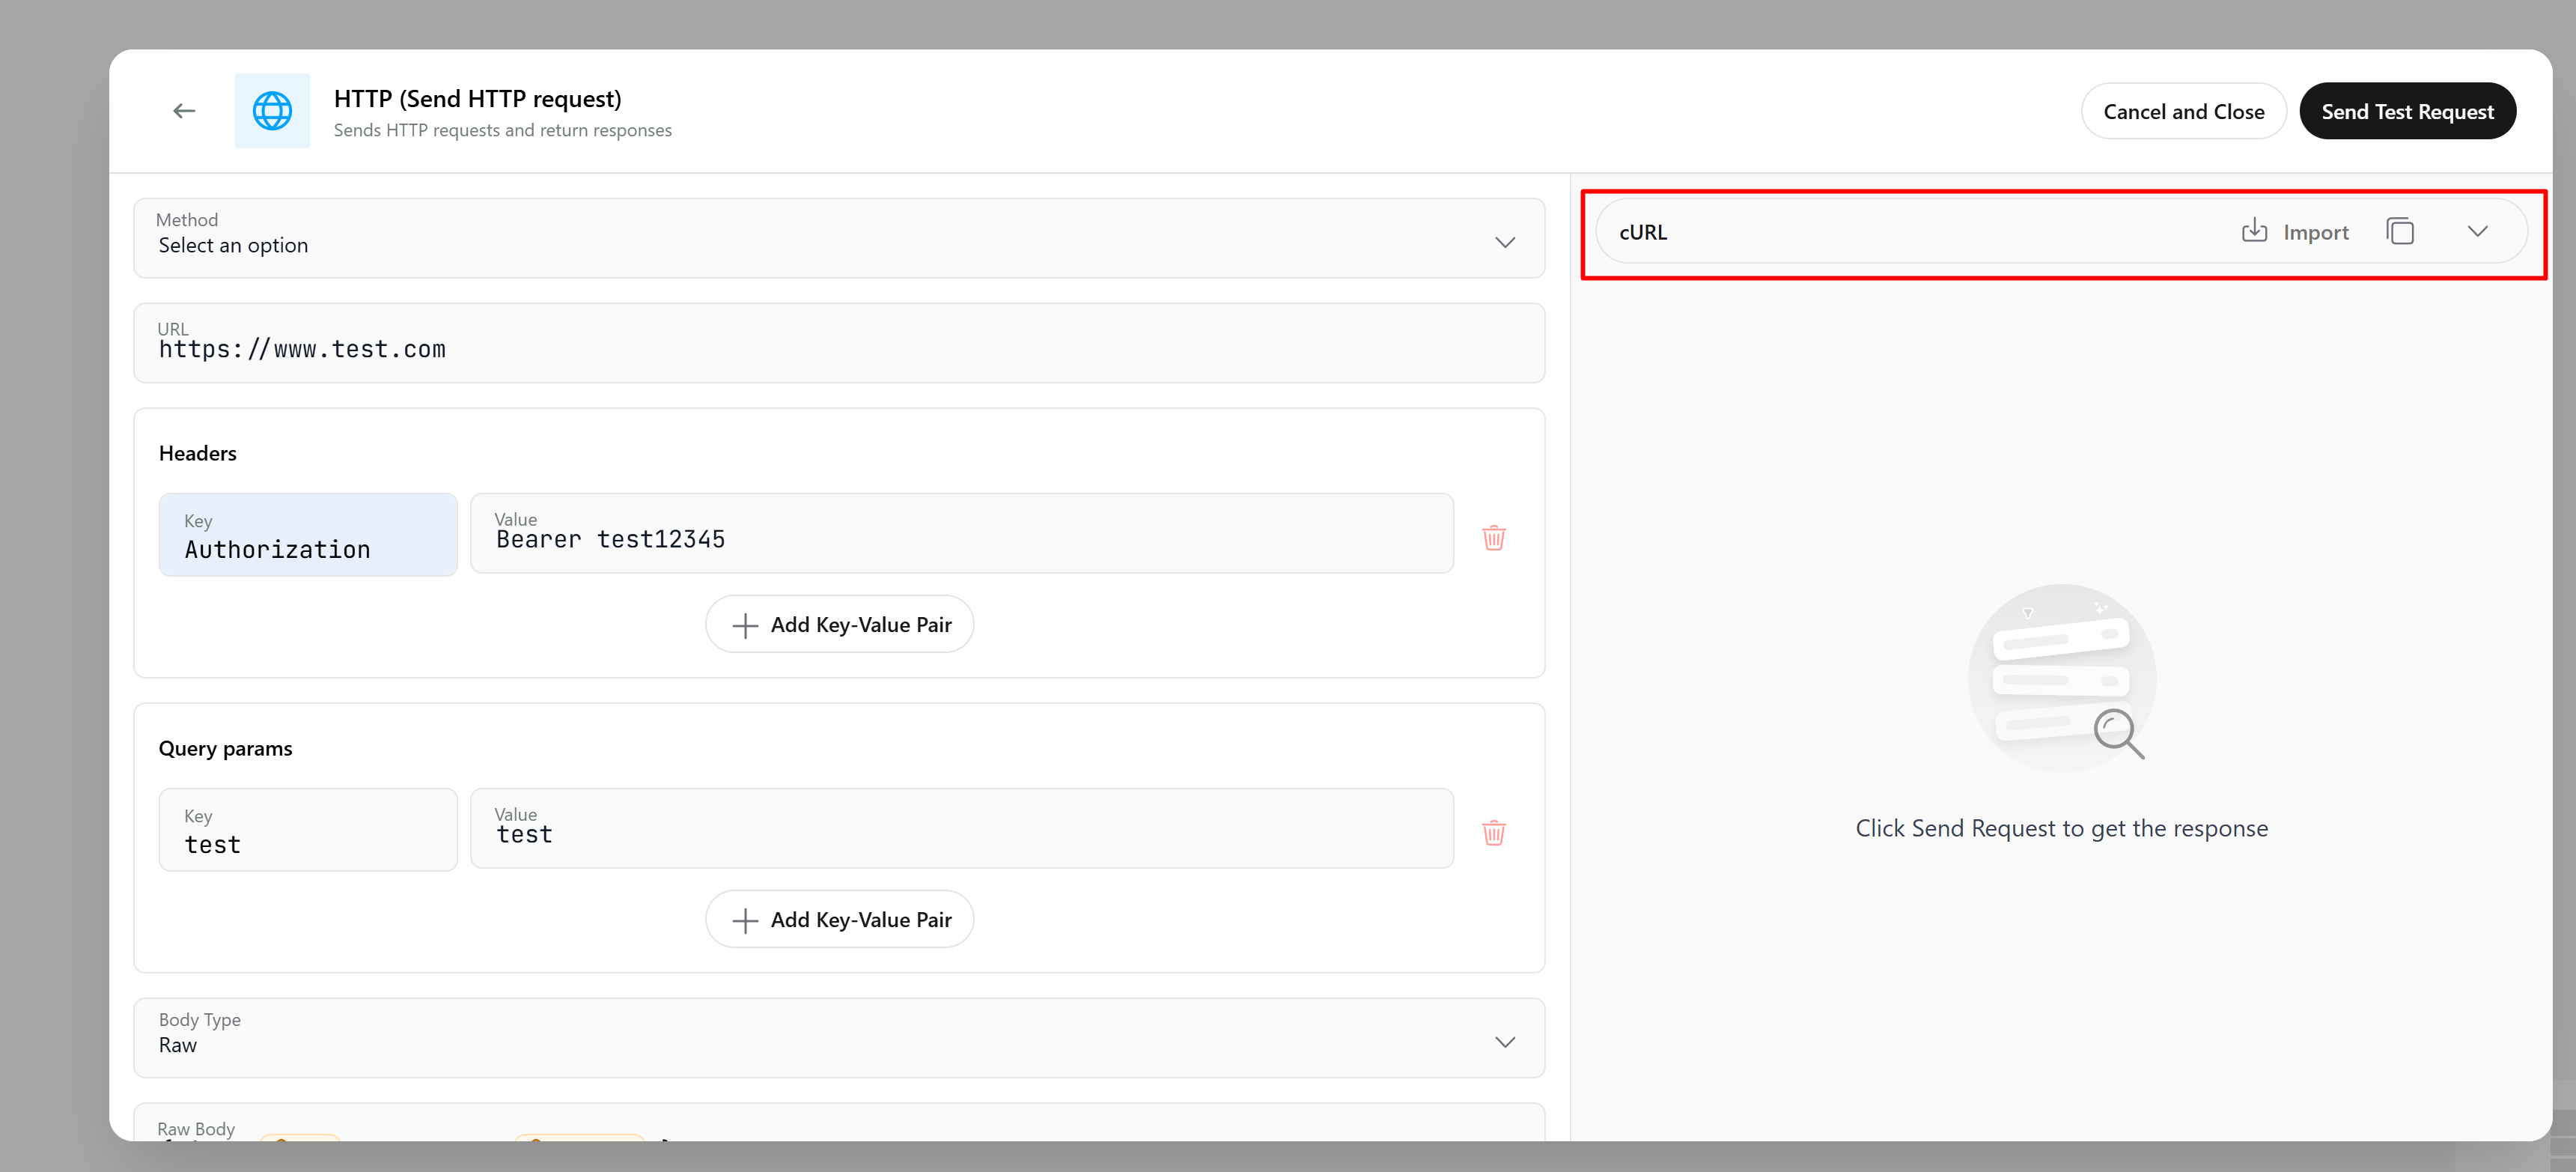Click the plus icon under query params
The width and height of the screenshot is (2576, 1172).
click(x=744, y=919)
